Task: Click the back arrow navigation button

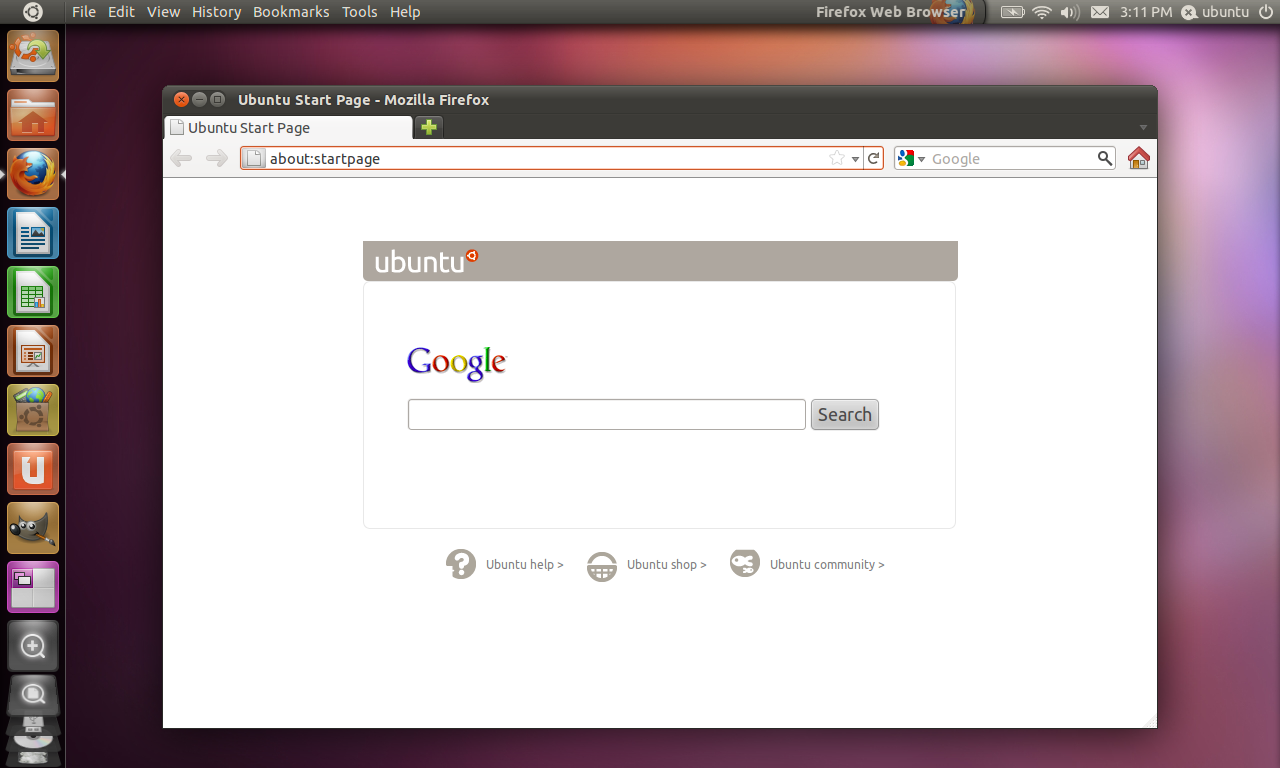Action: (181, 158)
